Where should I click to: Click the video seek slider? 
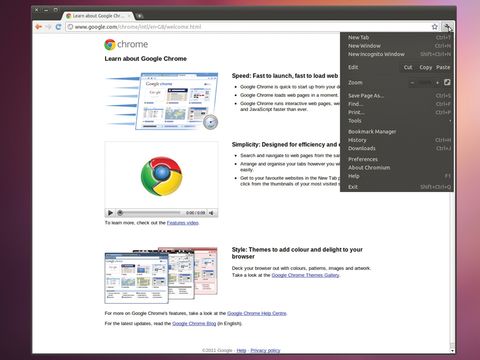(150, 213)
